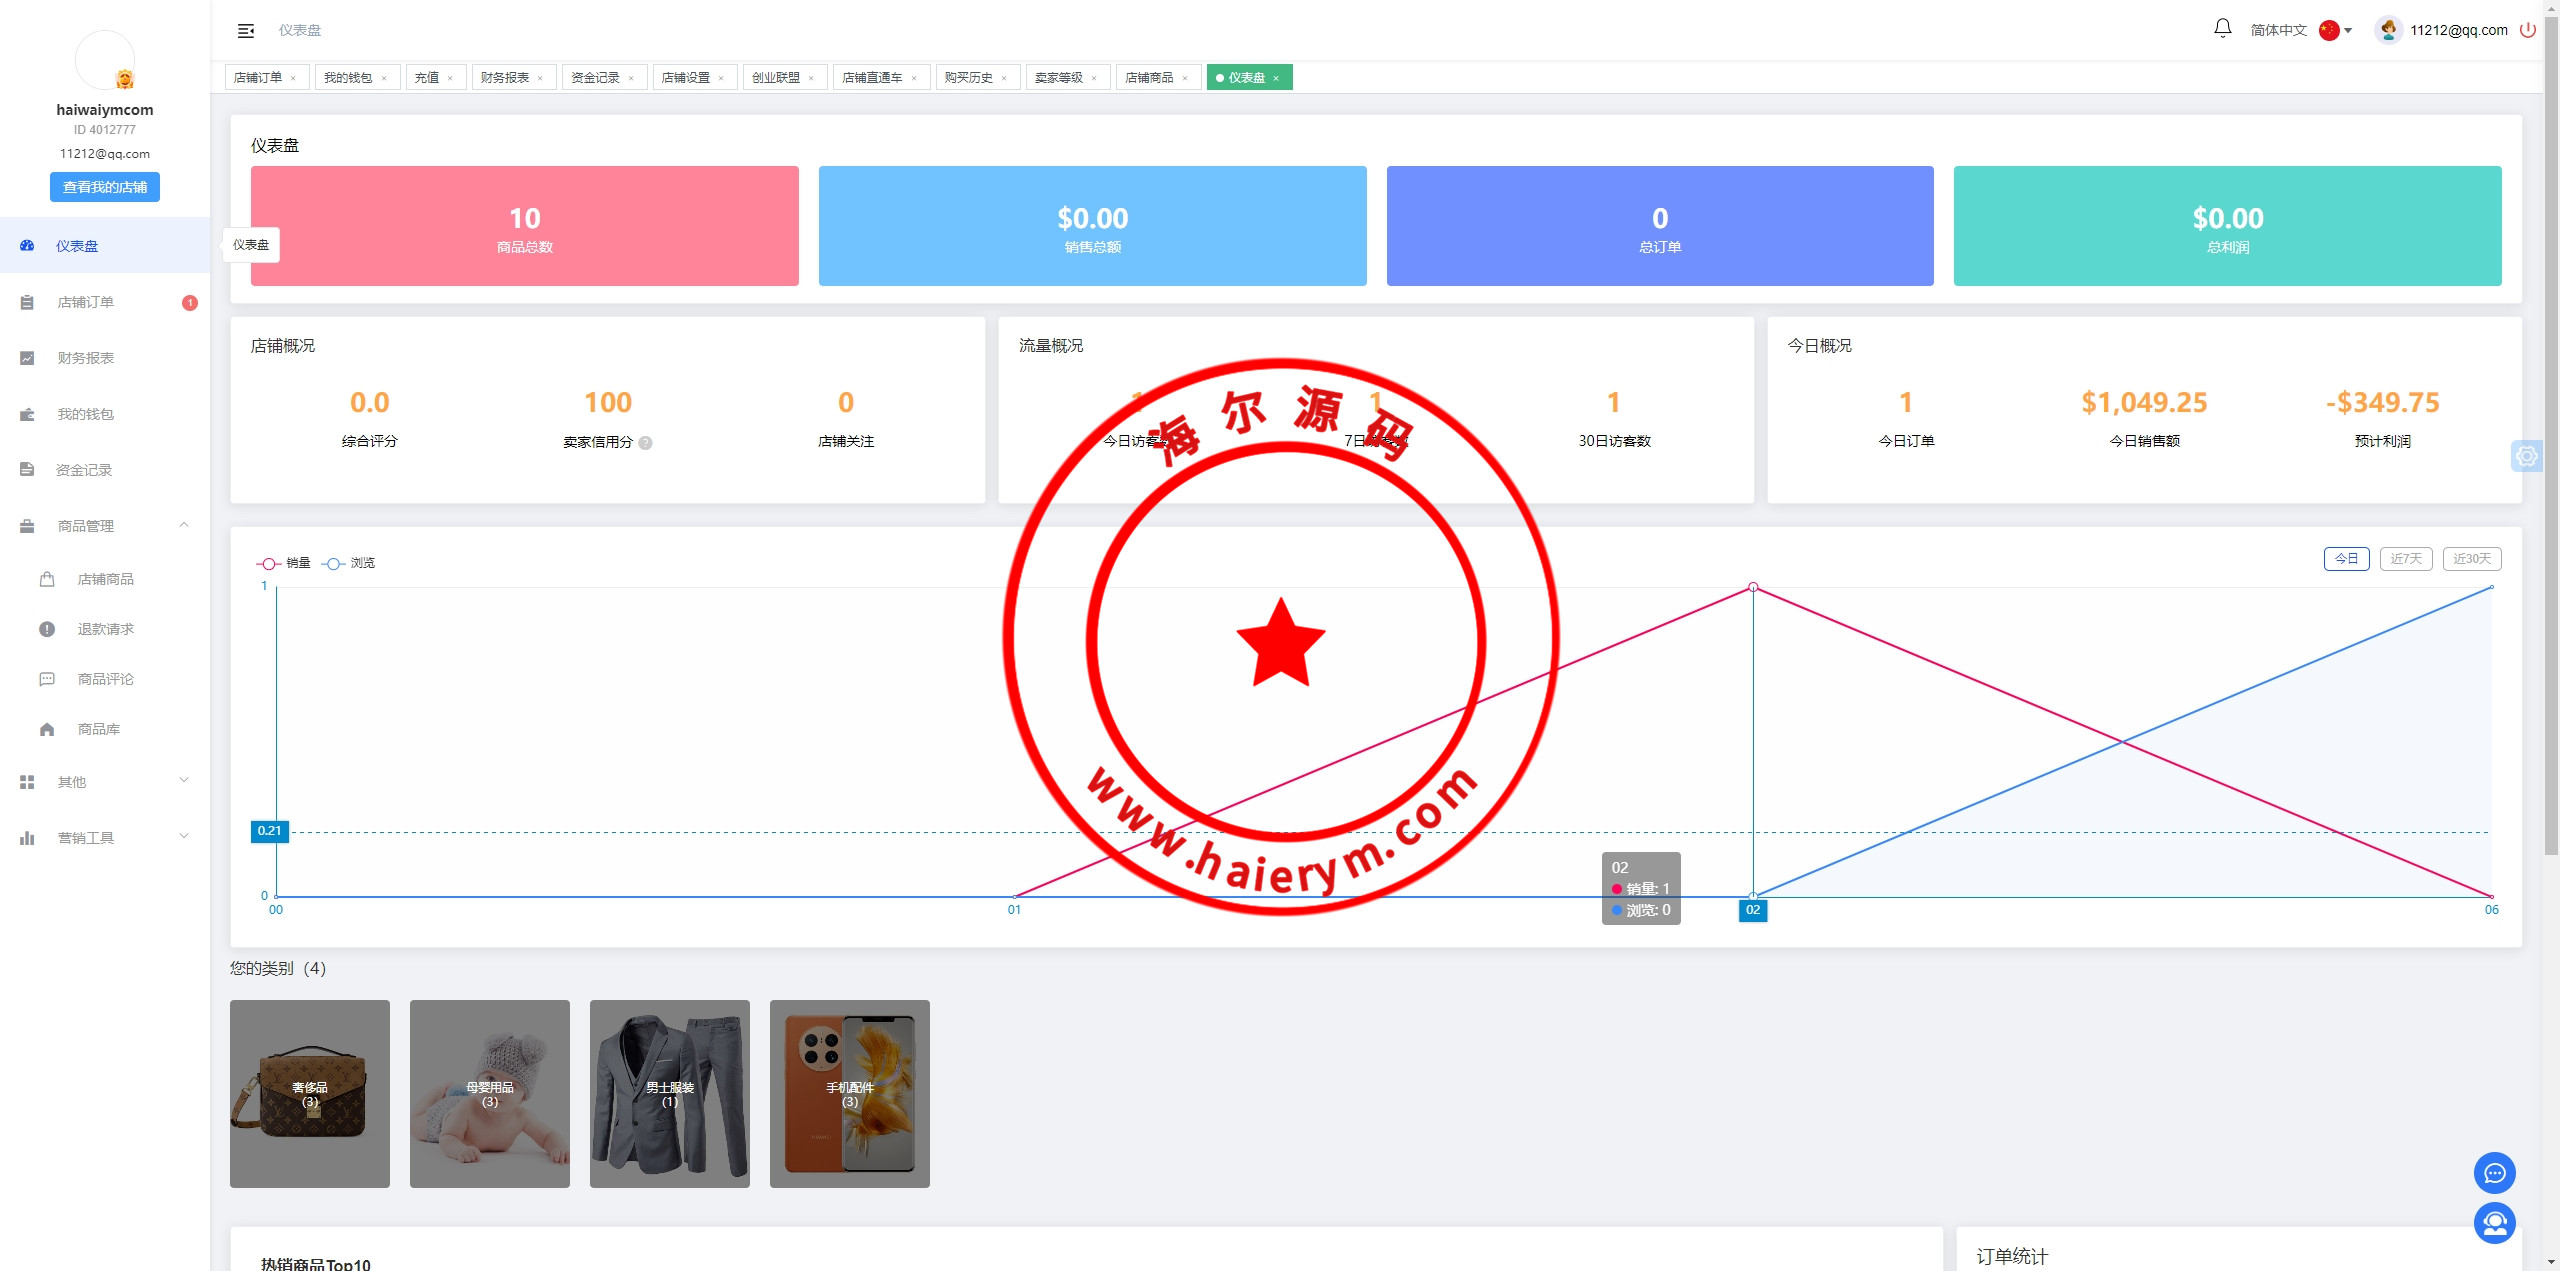Screen dimensions: 2560x1271
Task: Open the settings gear on right edge
Action: [2527, 456]
